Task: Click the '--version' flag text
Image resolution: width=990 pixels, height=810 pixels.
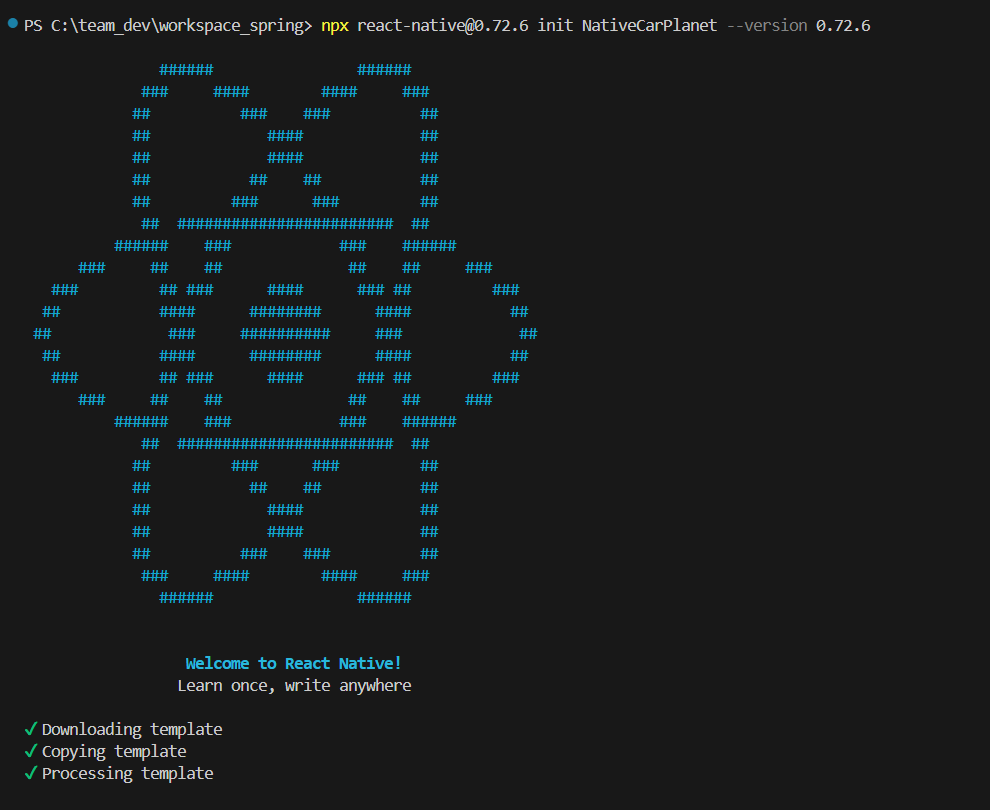Action: click(x=766, y=26)
